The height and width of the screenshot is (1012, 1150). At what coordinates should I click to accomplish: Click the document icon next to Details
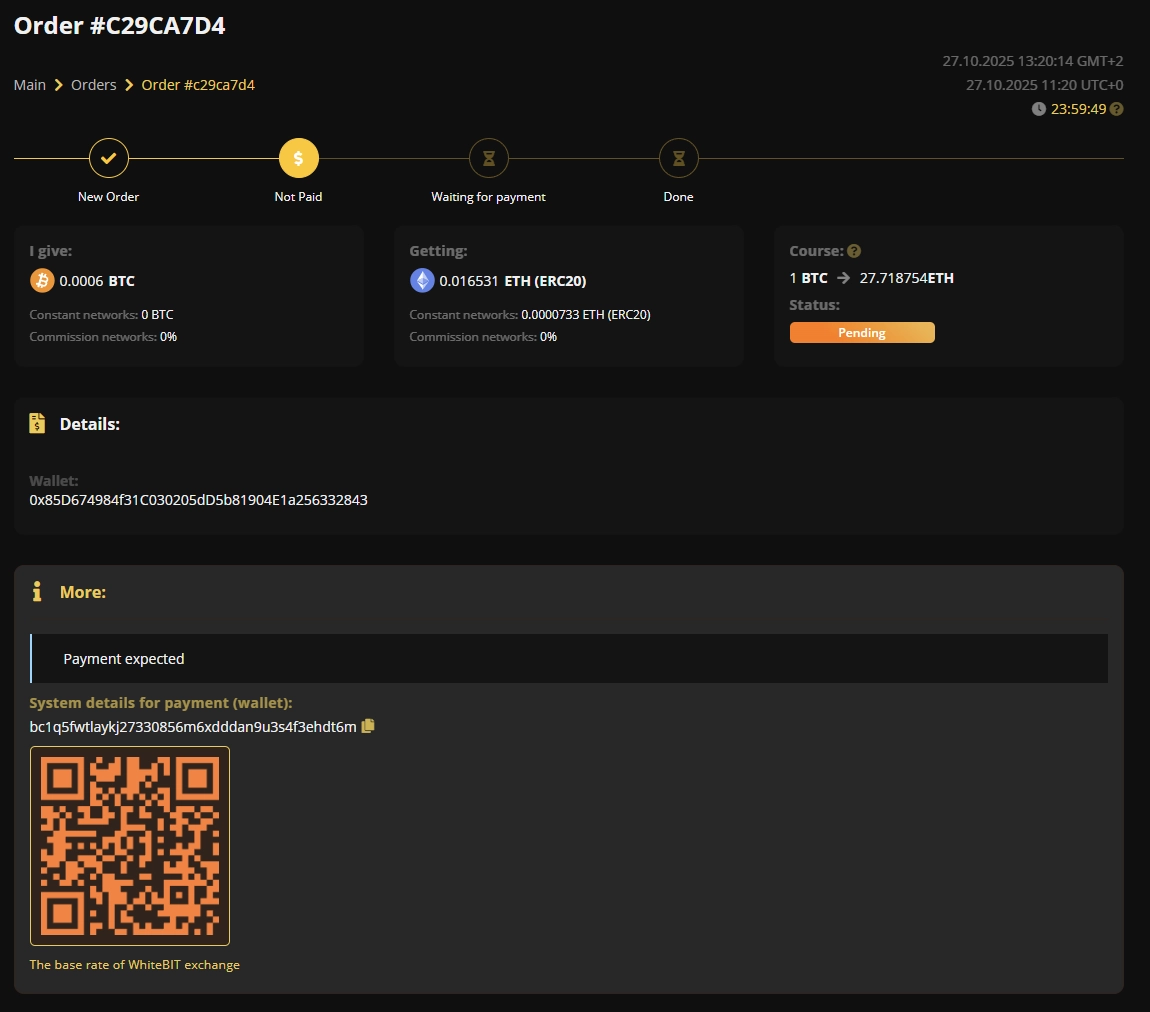37,423
